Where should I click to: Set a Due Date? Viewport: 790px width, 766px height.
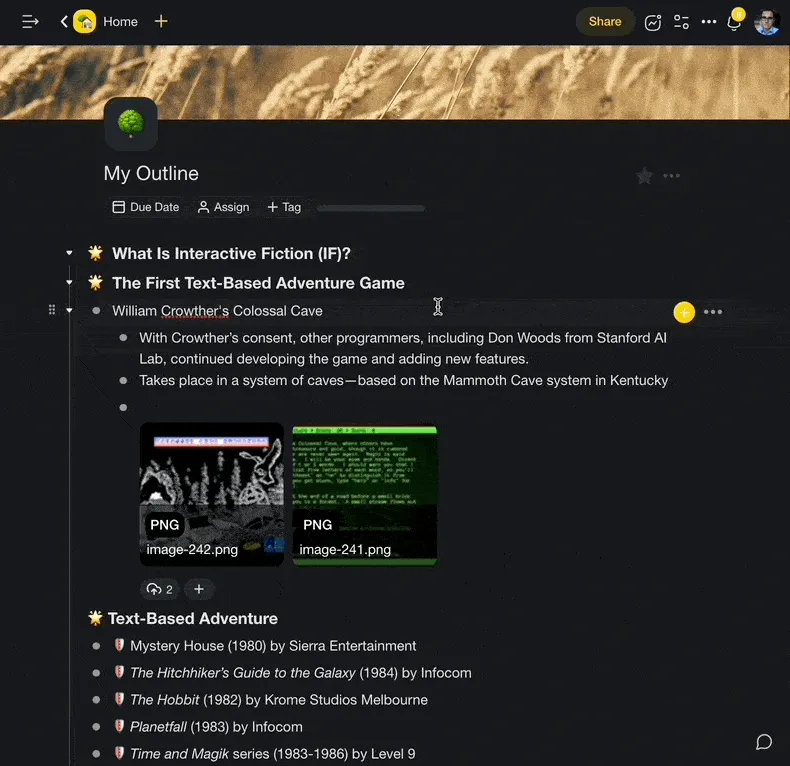[x=146, y=207]
